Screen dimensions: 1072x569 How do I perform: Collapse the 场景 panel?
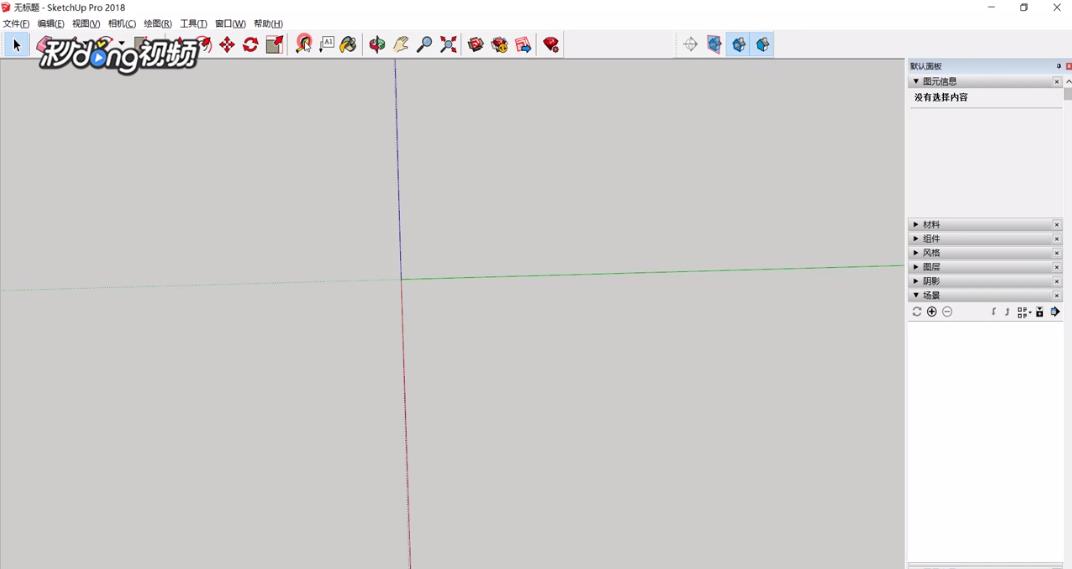916,295
